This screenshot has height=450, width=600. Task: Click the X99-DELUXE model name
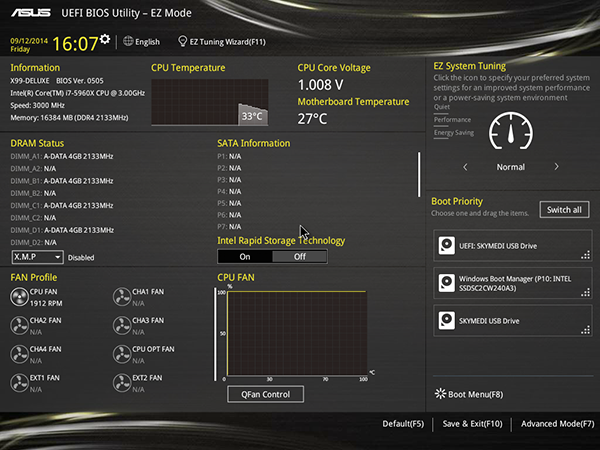(30, 81)
